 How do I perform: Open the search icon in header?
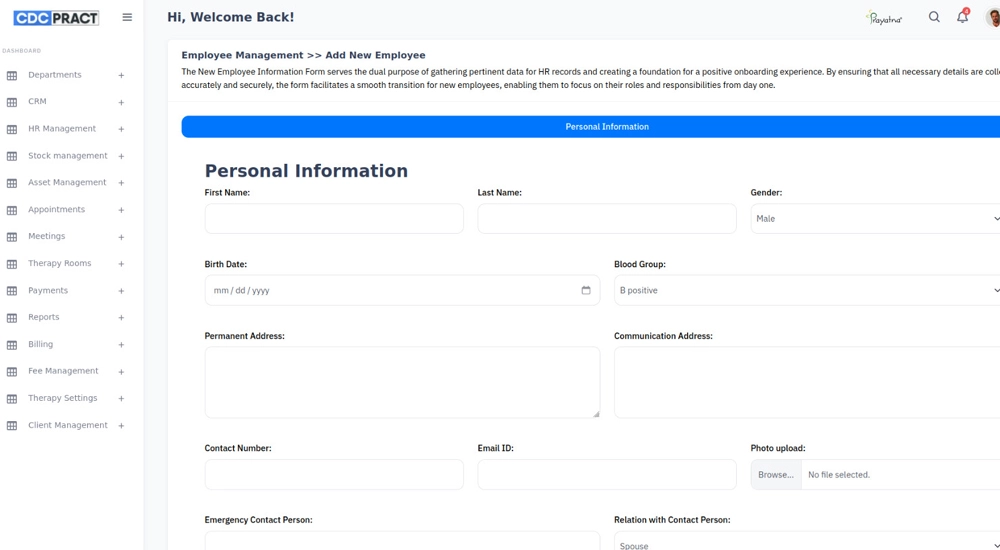[934, 17]
